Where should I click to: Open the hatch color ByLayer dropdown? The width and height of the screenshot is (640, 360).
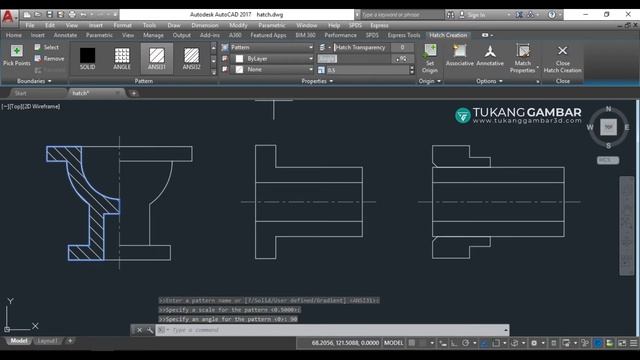coord(311,59)
